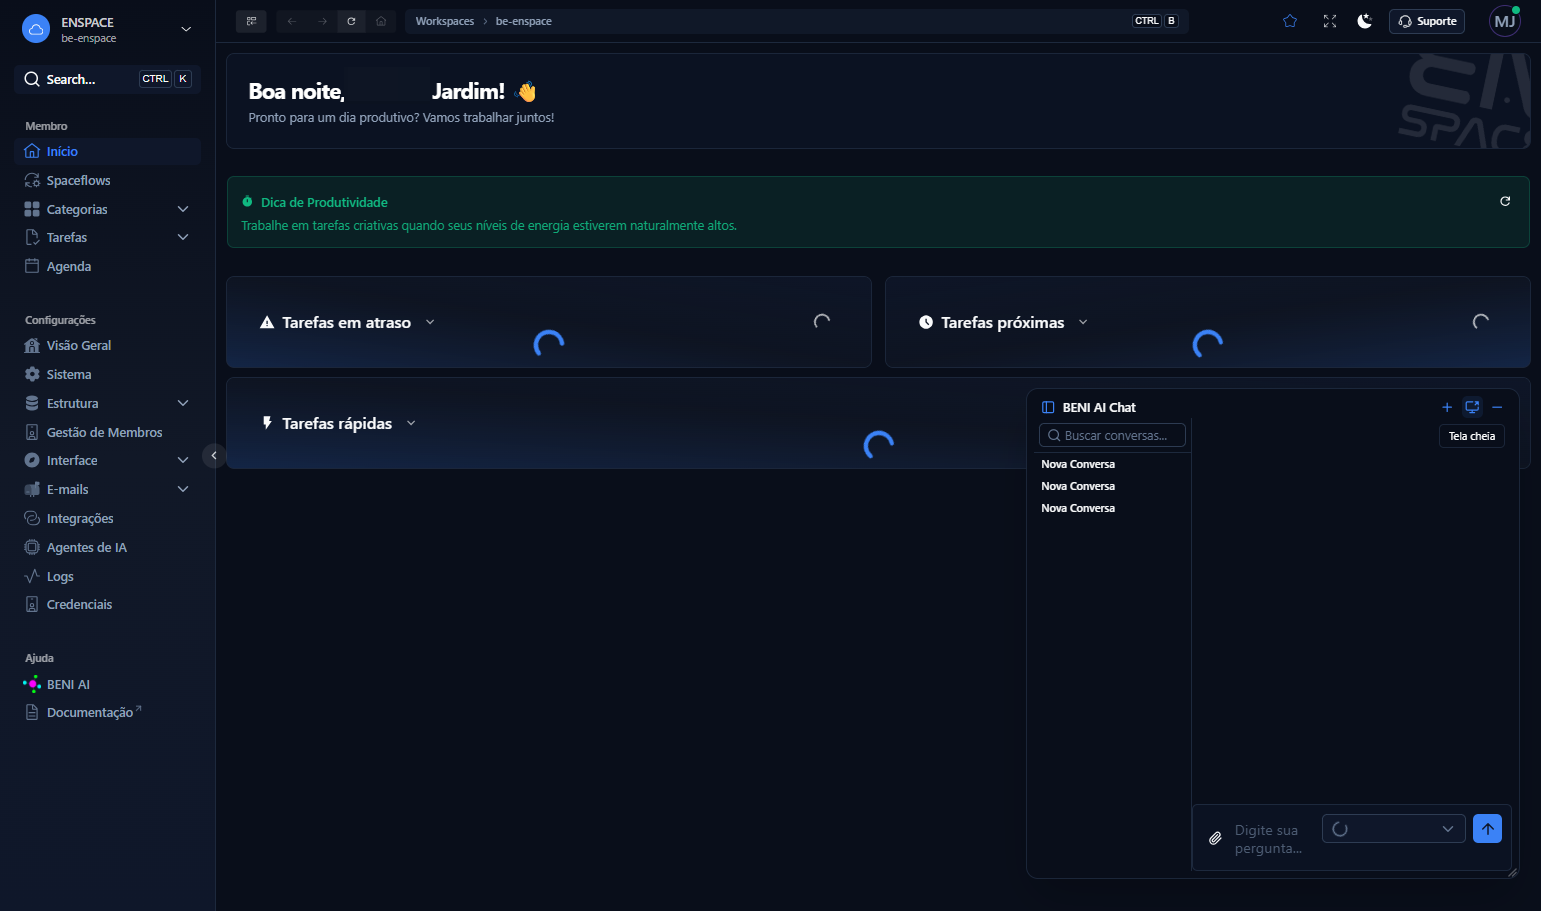Screen dimensions: 1541x911
Task: Go back using the top bar arrow
Action: click(292, 21)
